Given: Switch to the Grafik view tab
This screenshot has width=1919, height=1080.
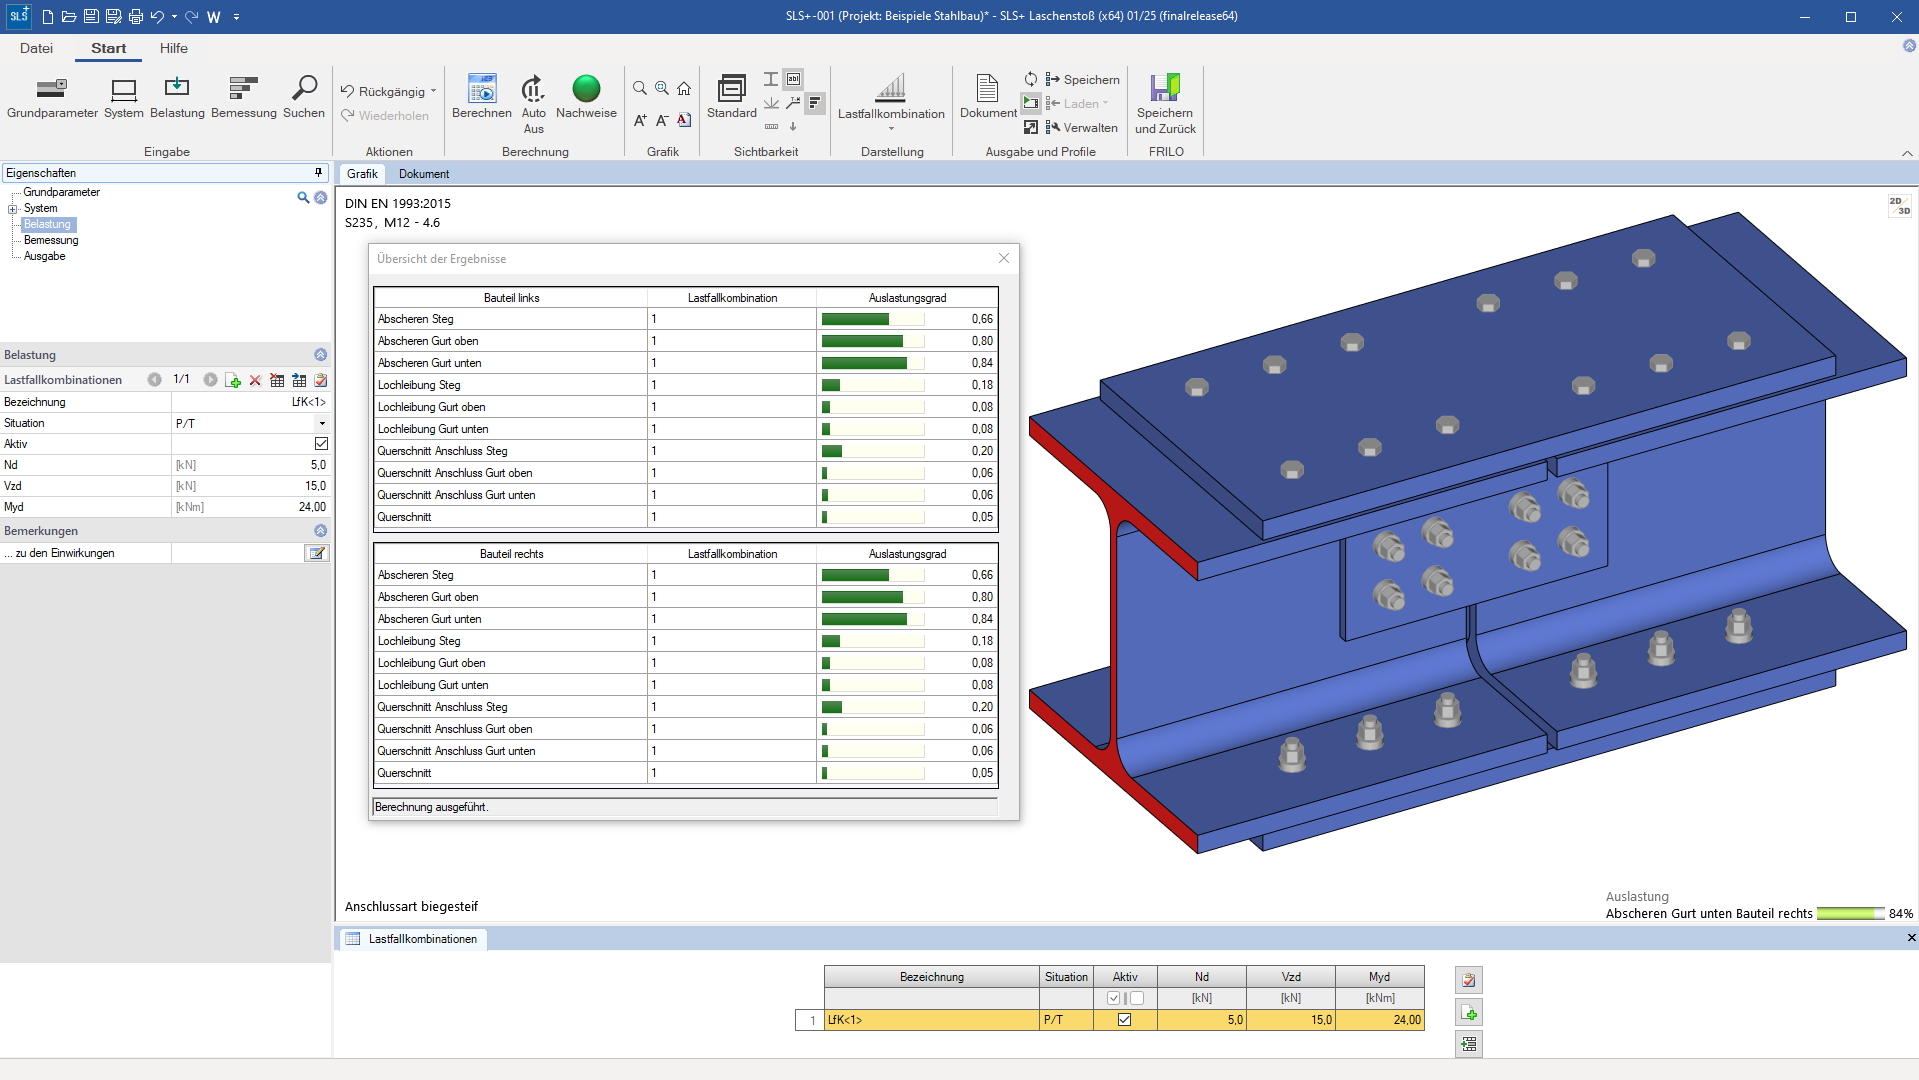Looking at the screenshot, I should (x=362, y=173).
